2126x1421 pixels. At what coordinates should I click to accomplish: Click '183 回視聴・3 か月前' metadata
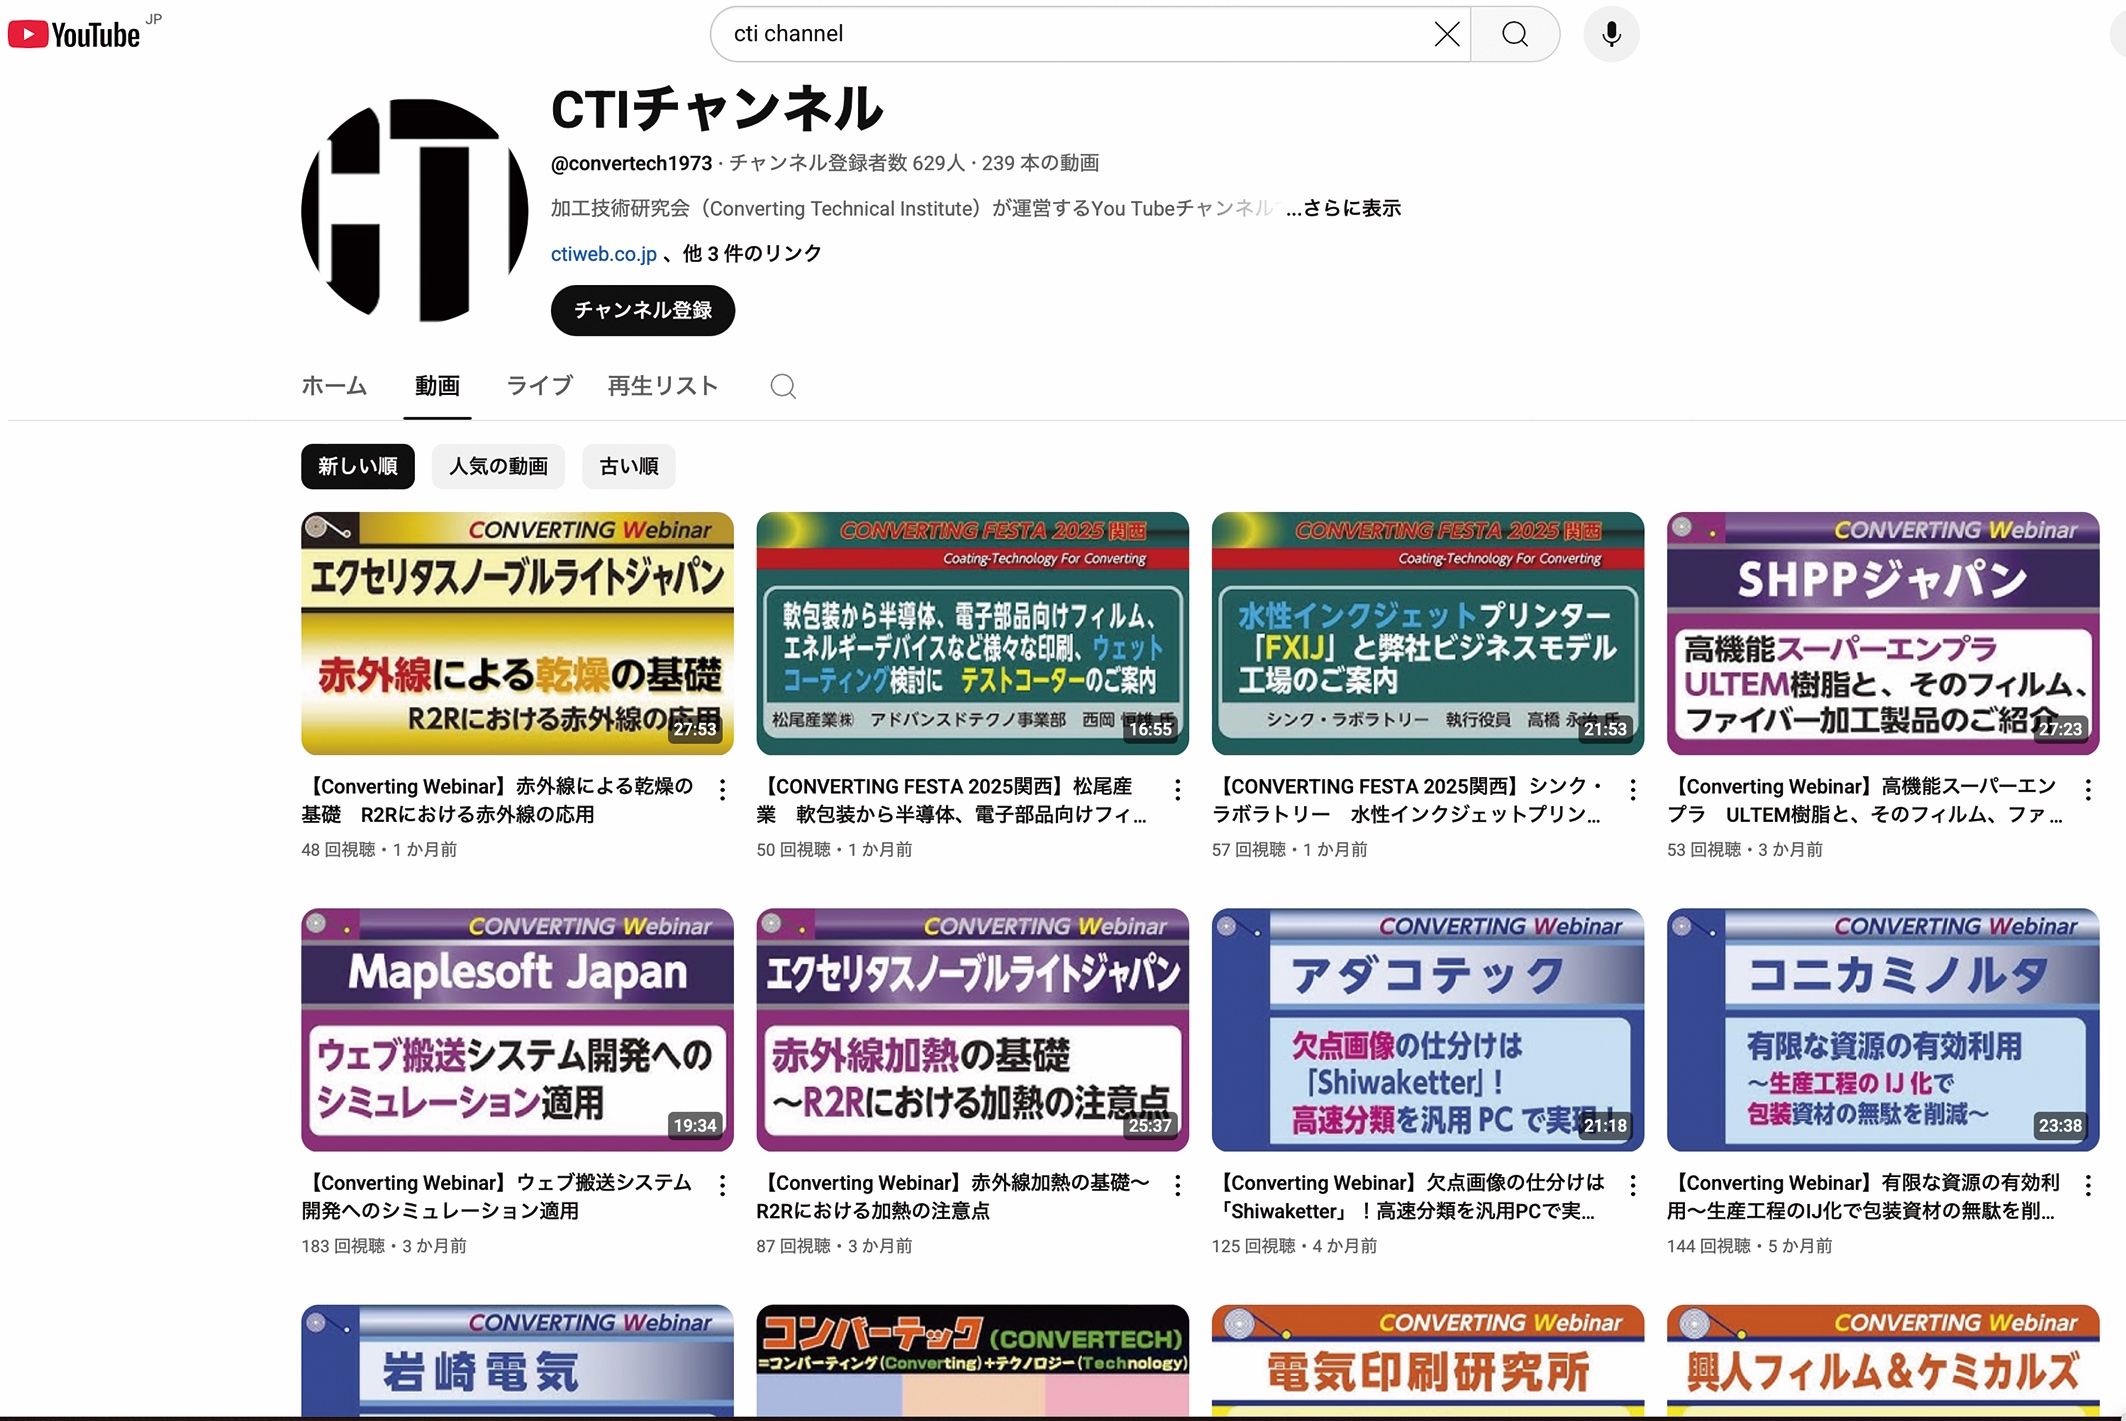click(384, 1246)
